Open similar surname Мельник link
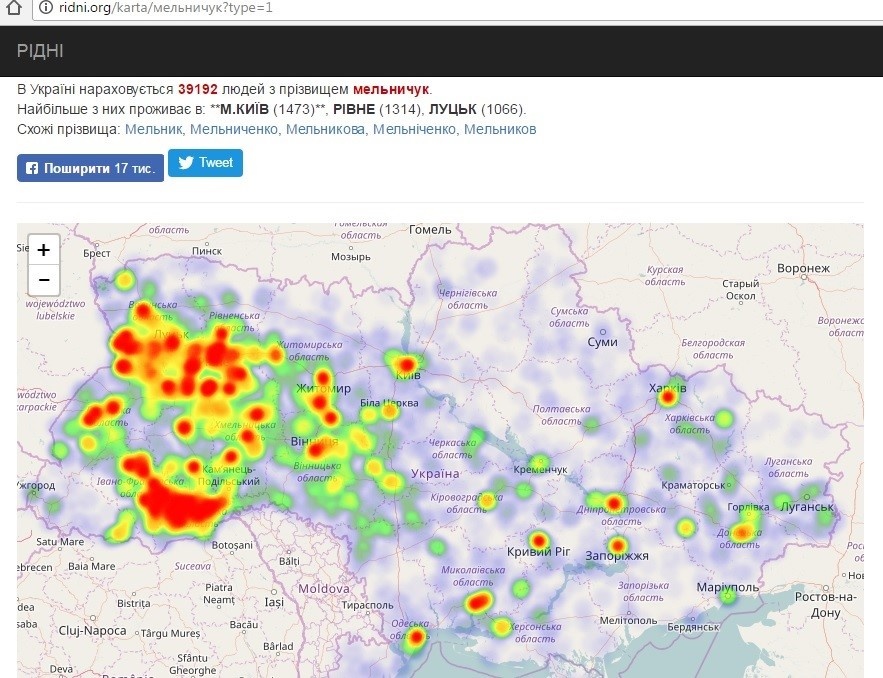The image size is (883, 678). tap(154, 129)
